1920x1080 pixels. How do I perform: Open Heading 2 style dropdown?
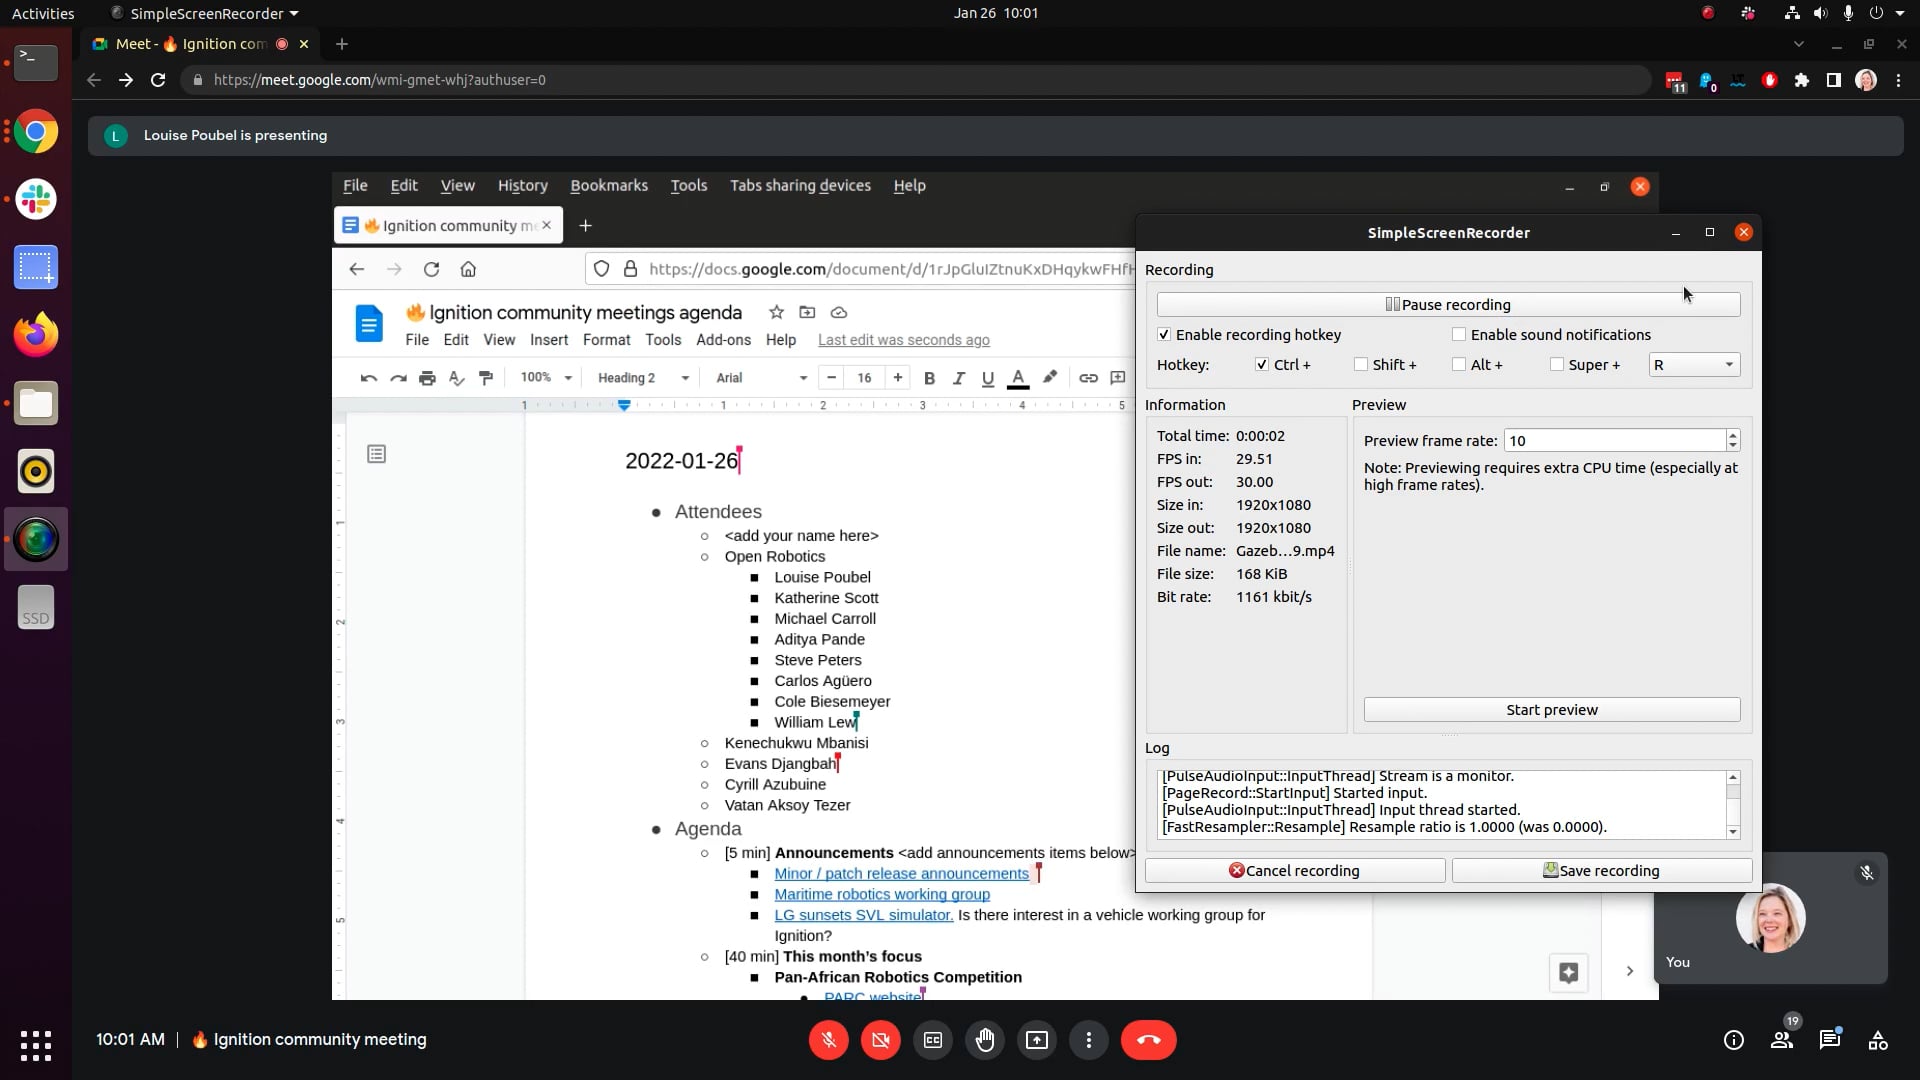pyautogui.click(x=643, y=378)
